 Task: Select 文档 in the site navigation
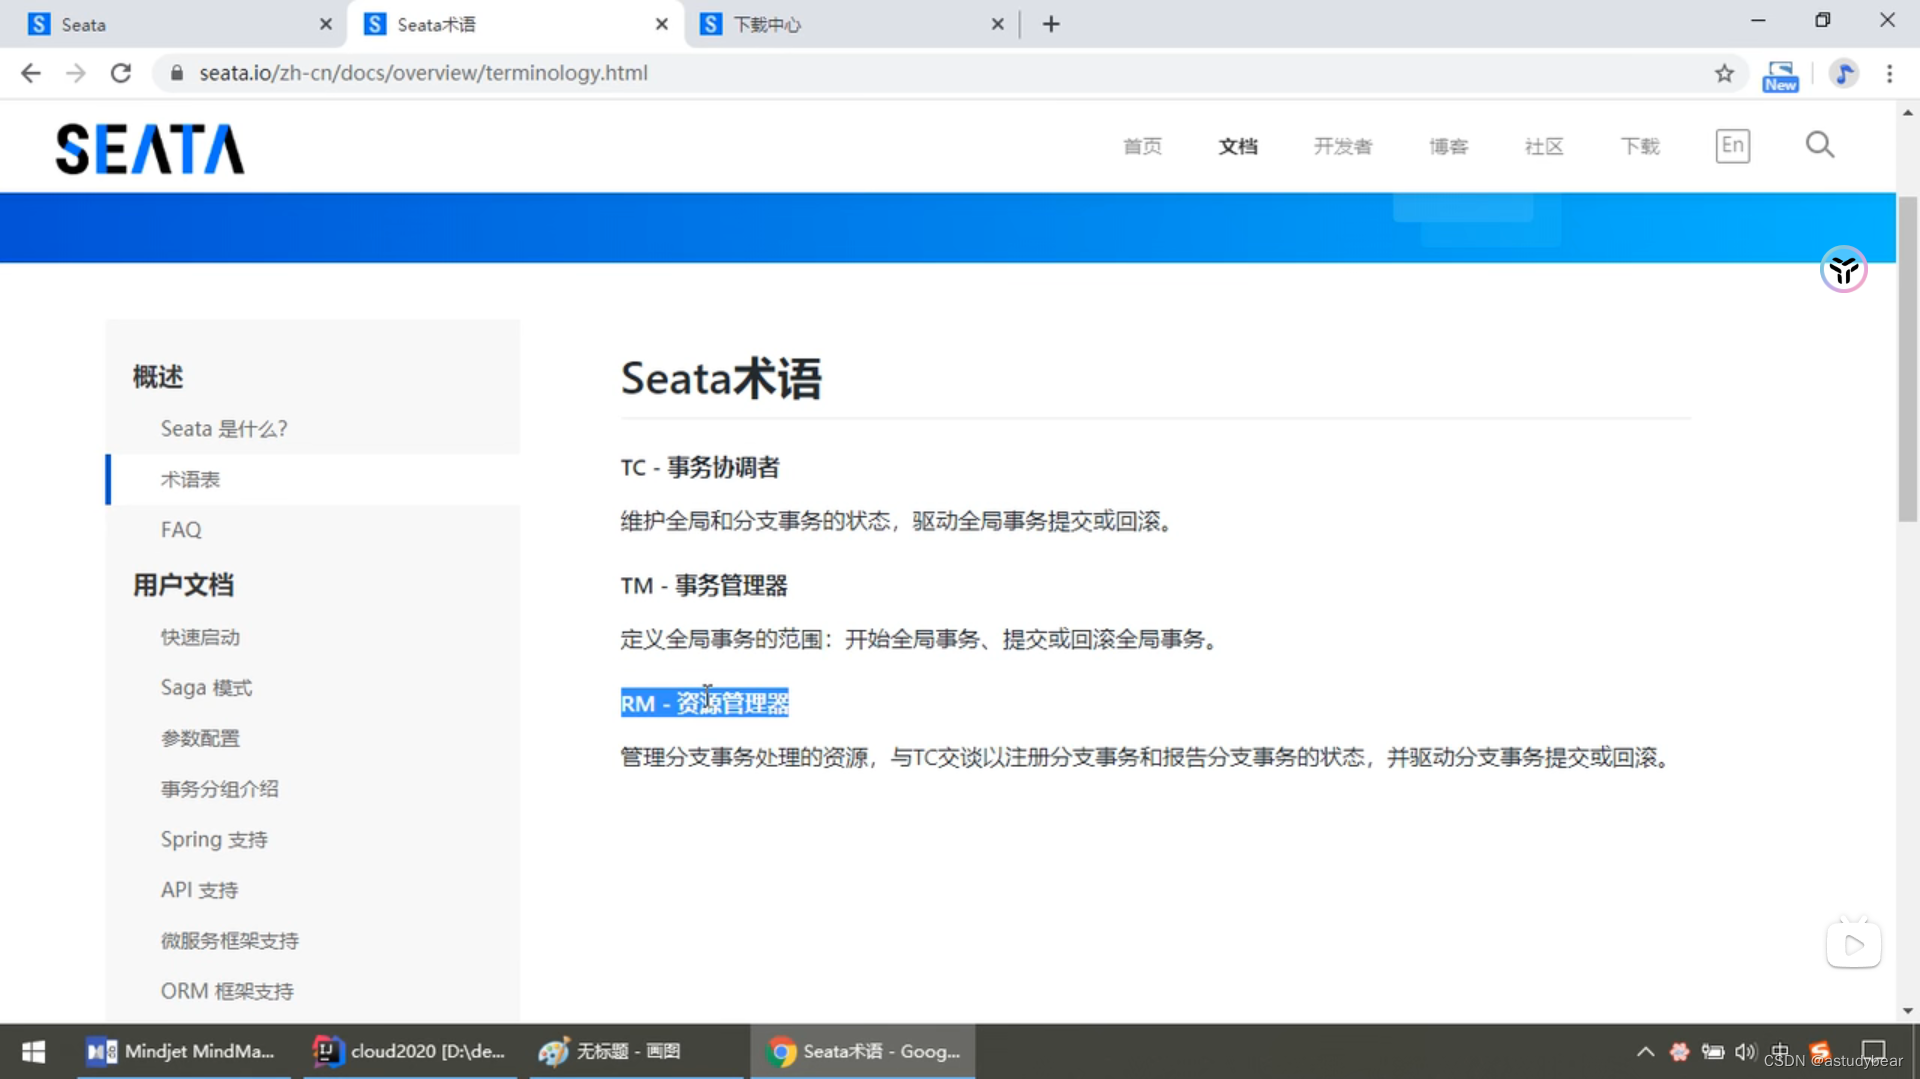[1237, 146]
